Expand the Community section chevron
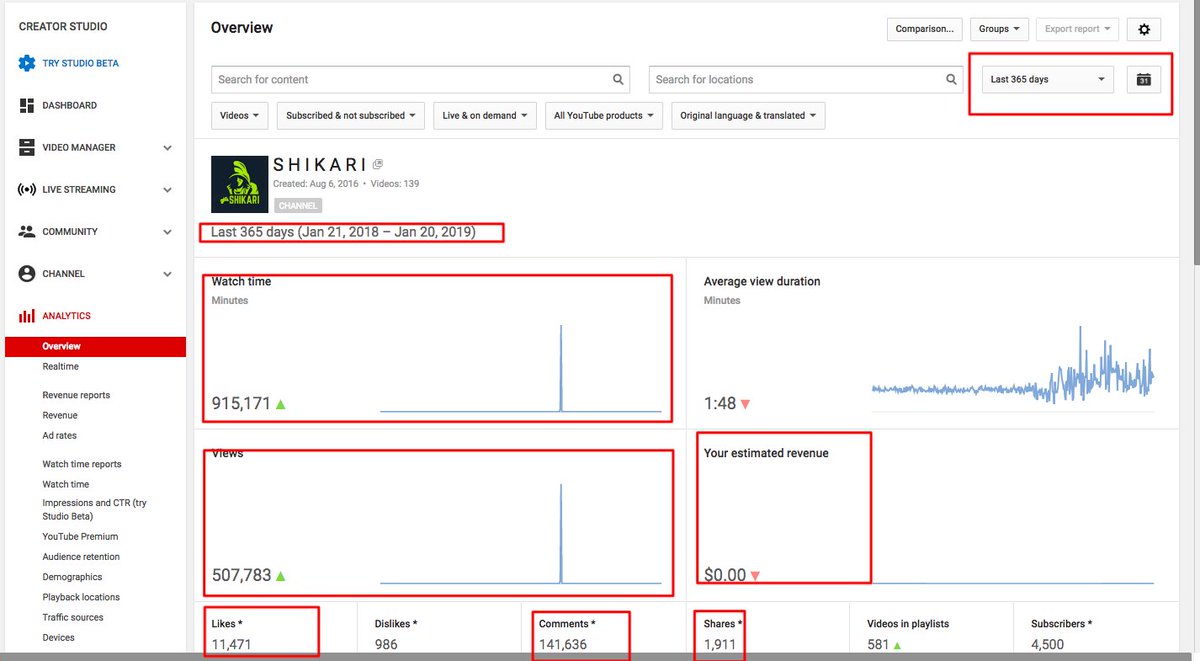This screenshot has width=1200, height=661. click(167, 232)
